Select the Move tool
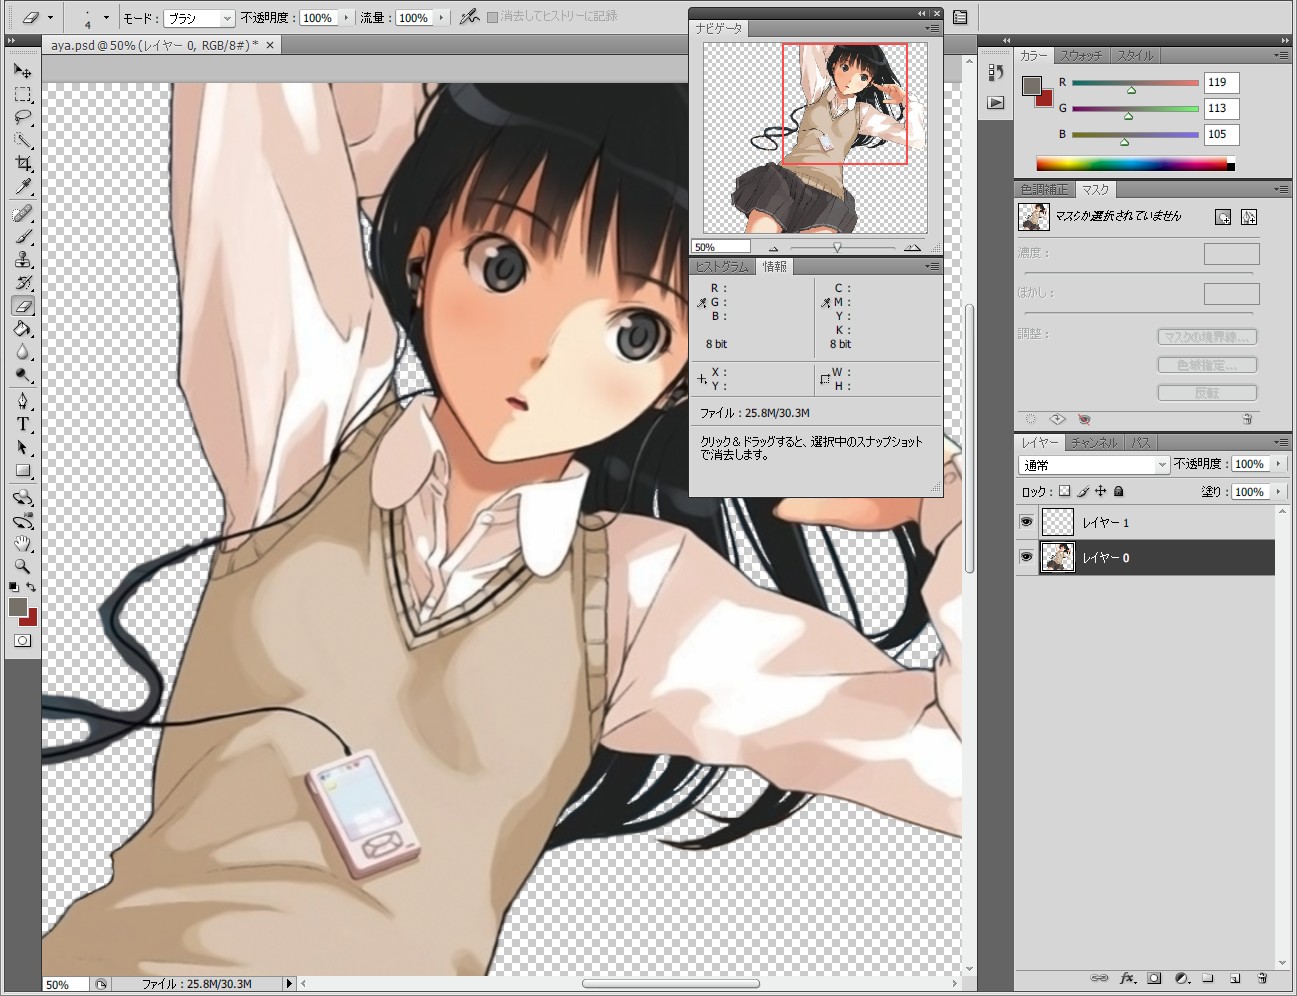The width and height of the screenshot is (1297, 996). pos(23,71)
